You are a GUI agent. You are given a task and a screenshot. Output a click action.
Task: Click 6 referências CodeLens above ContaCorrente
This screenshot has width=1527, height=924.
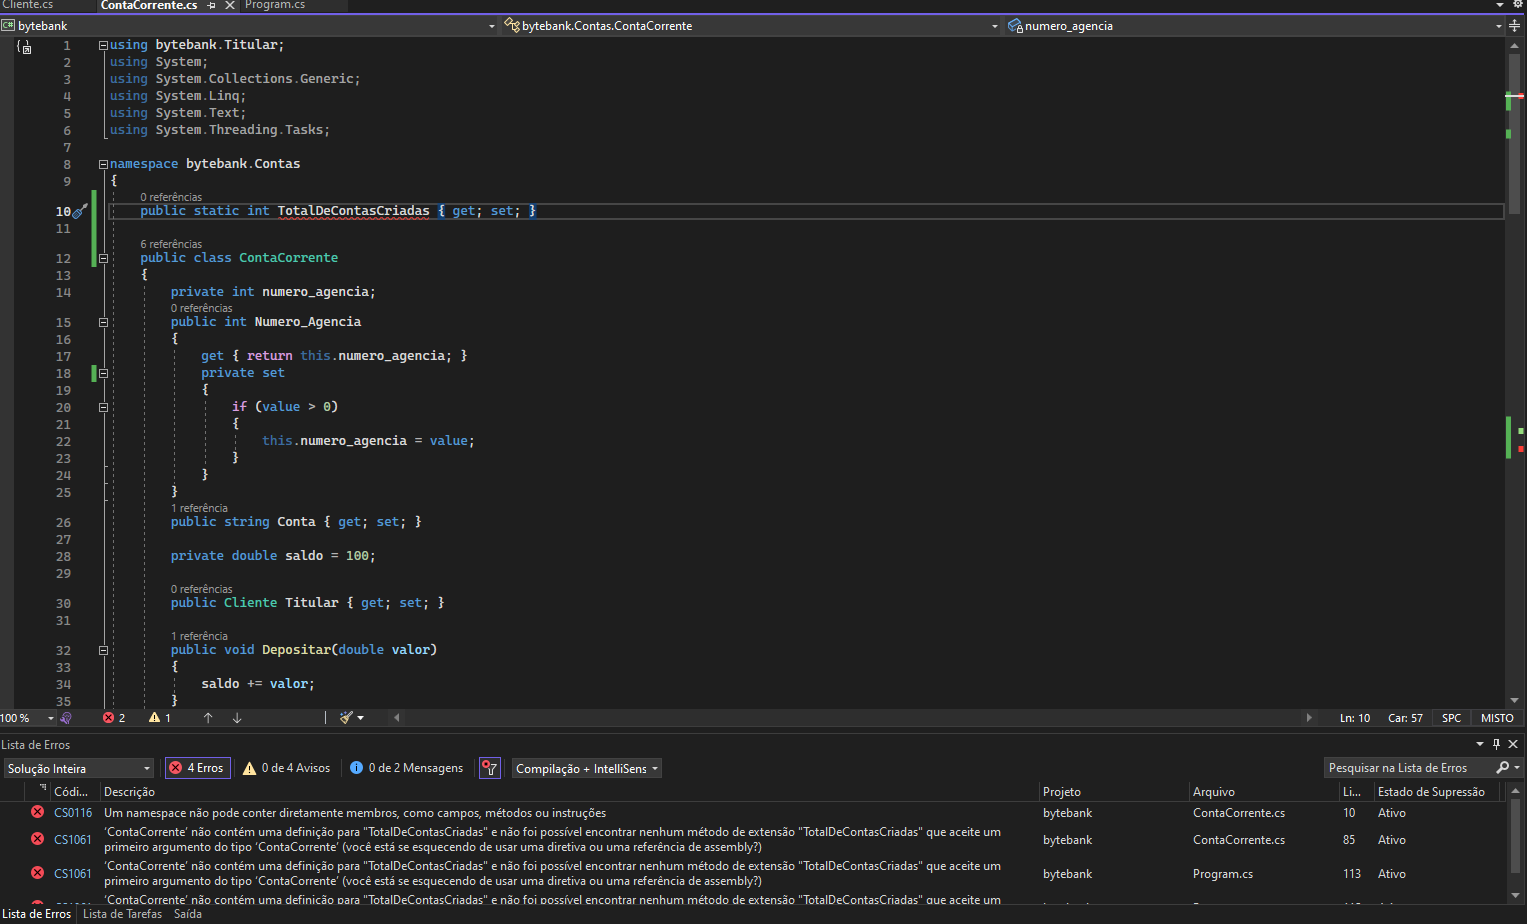pyautogui.click(x=171, y=244)
